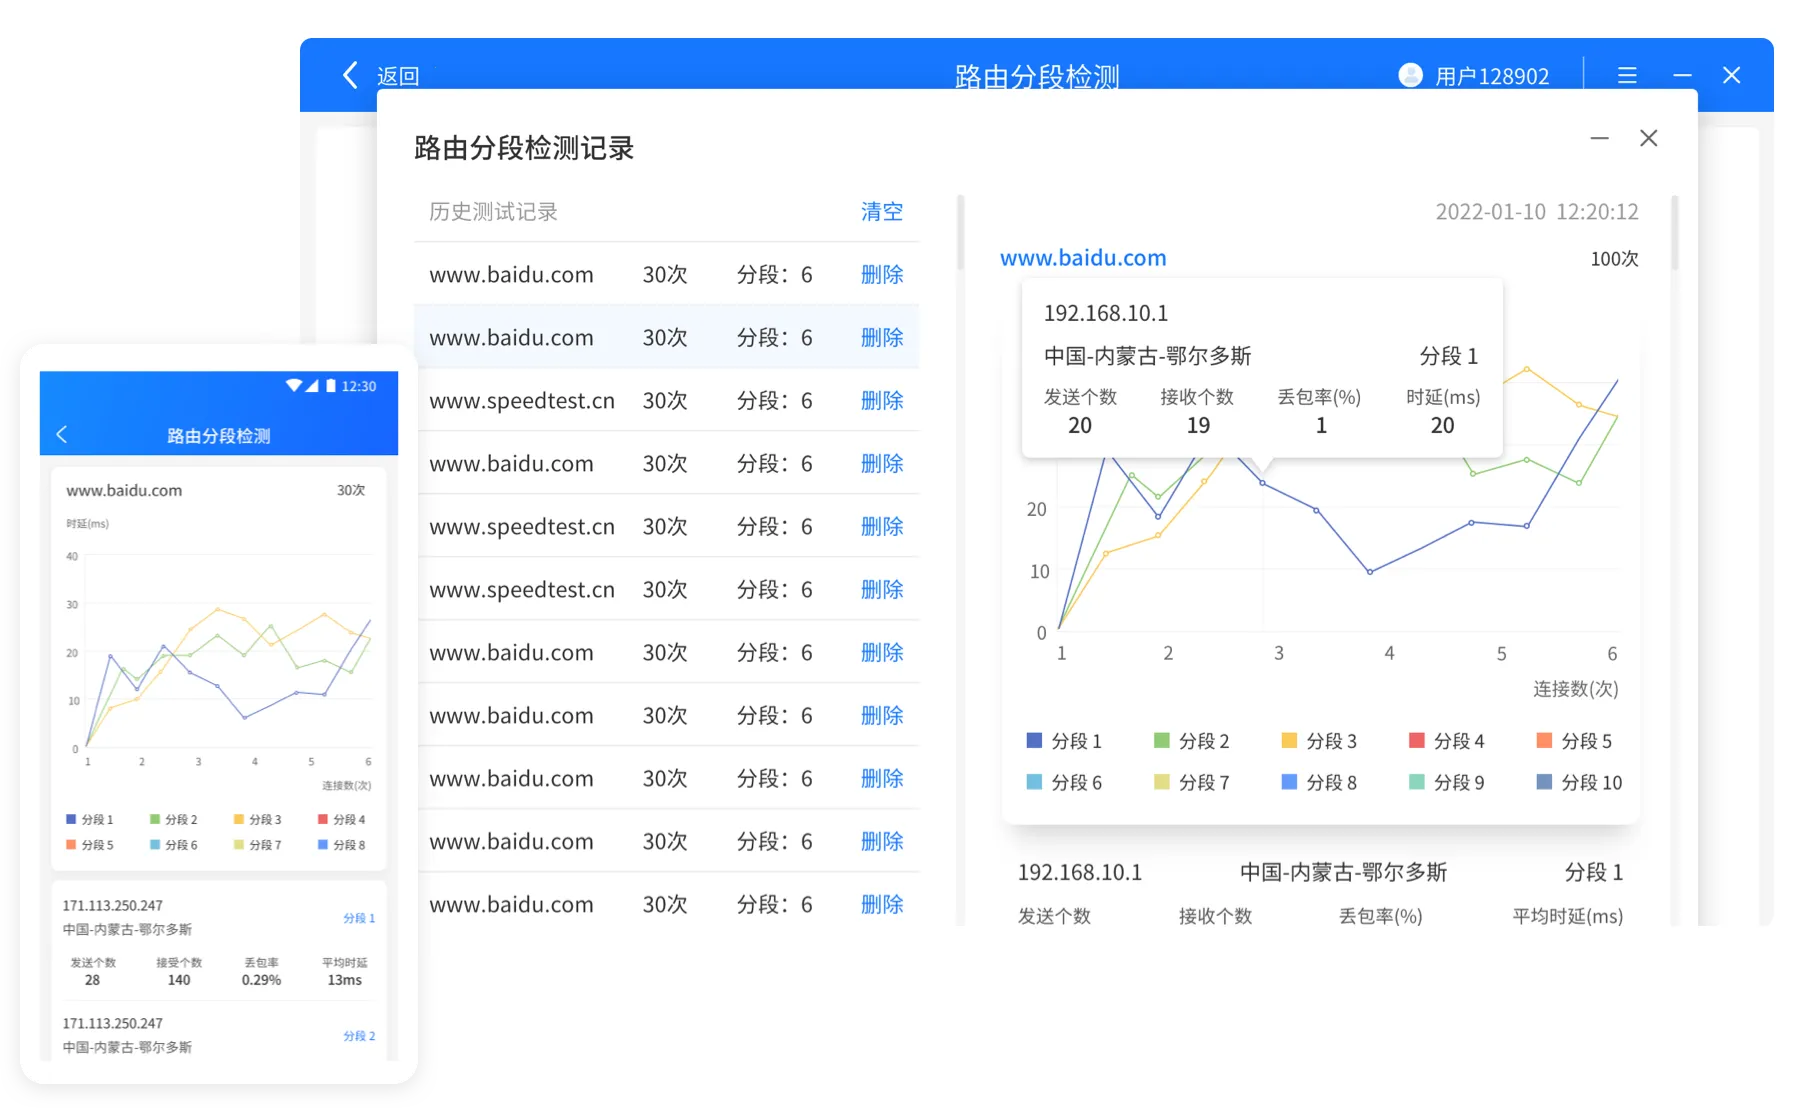1820x1108 pixels.
Task: Open the hamburger menu icon top right
Action: click(1627, 75)
